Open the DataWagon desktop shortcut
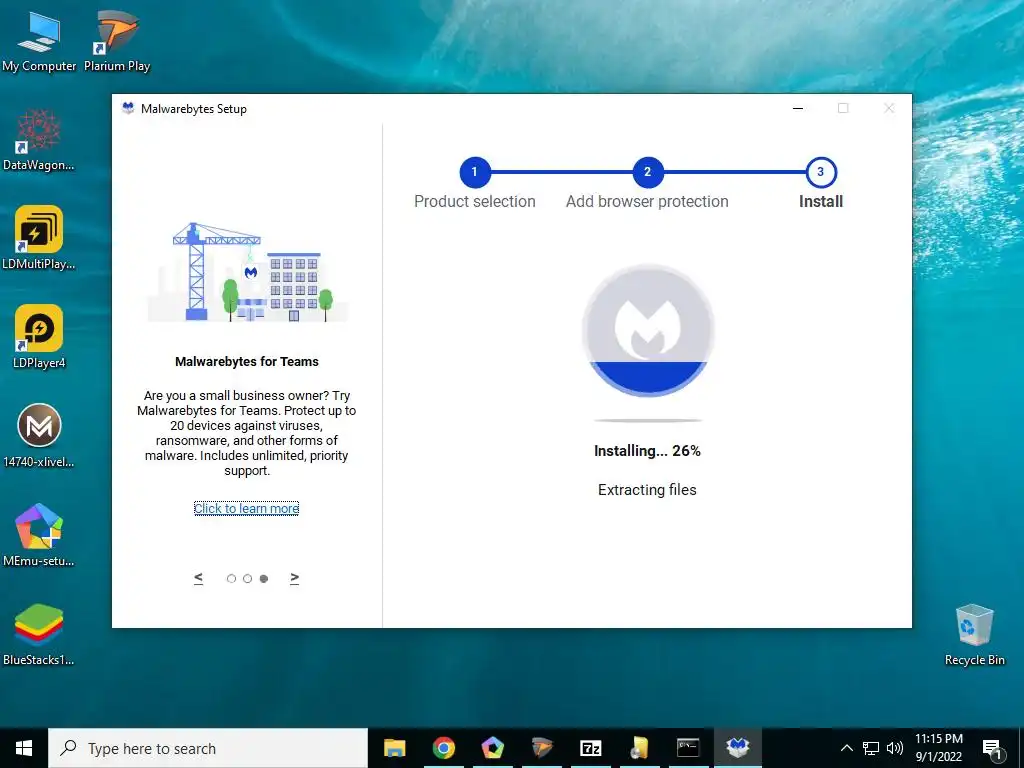 pyautogui.click(x=39, y=140)
